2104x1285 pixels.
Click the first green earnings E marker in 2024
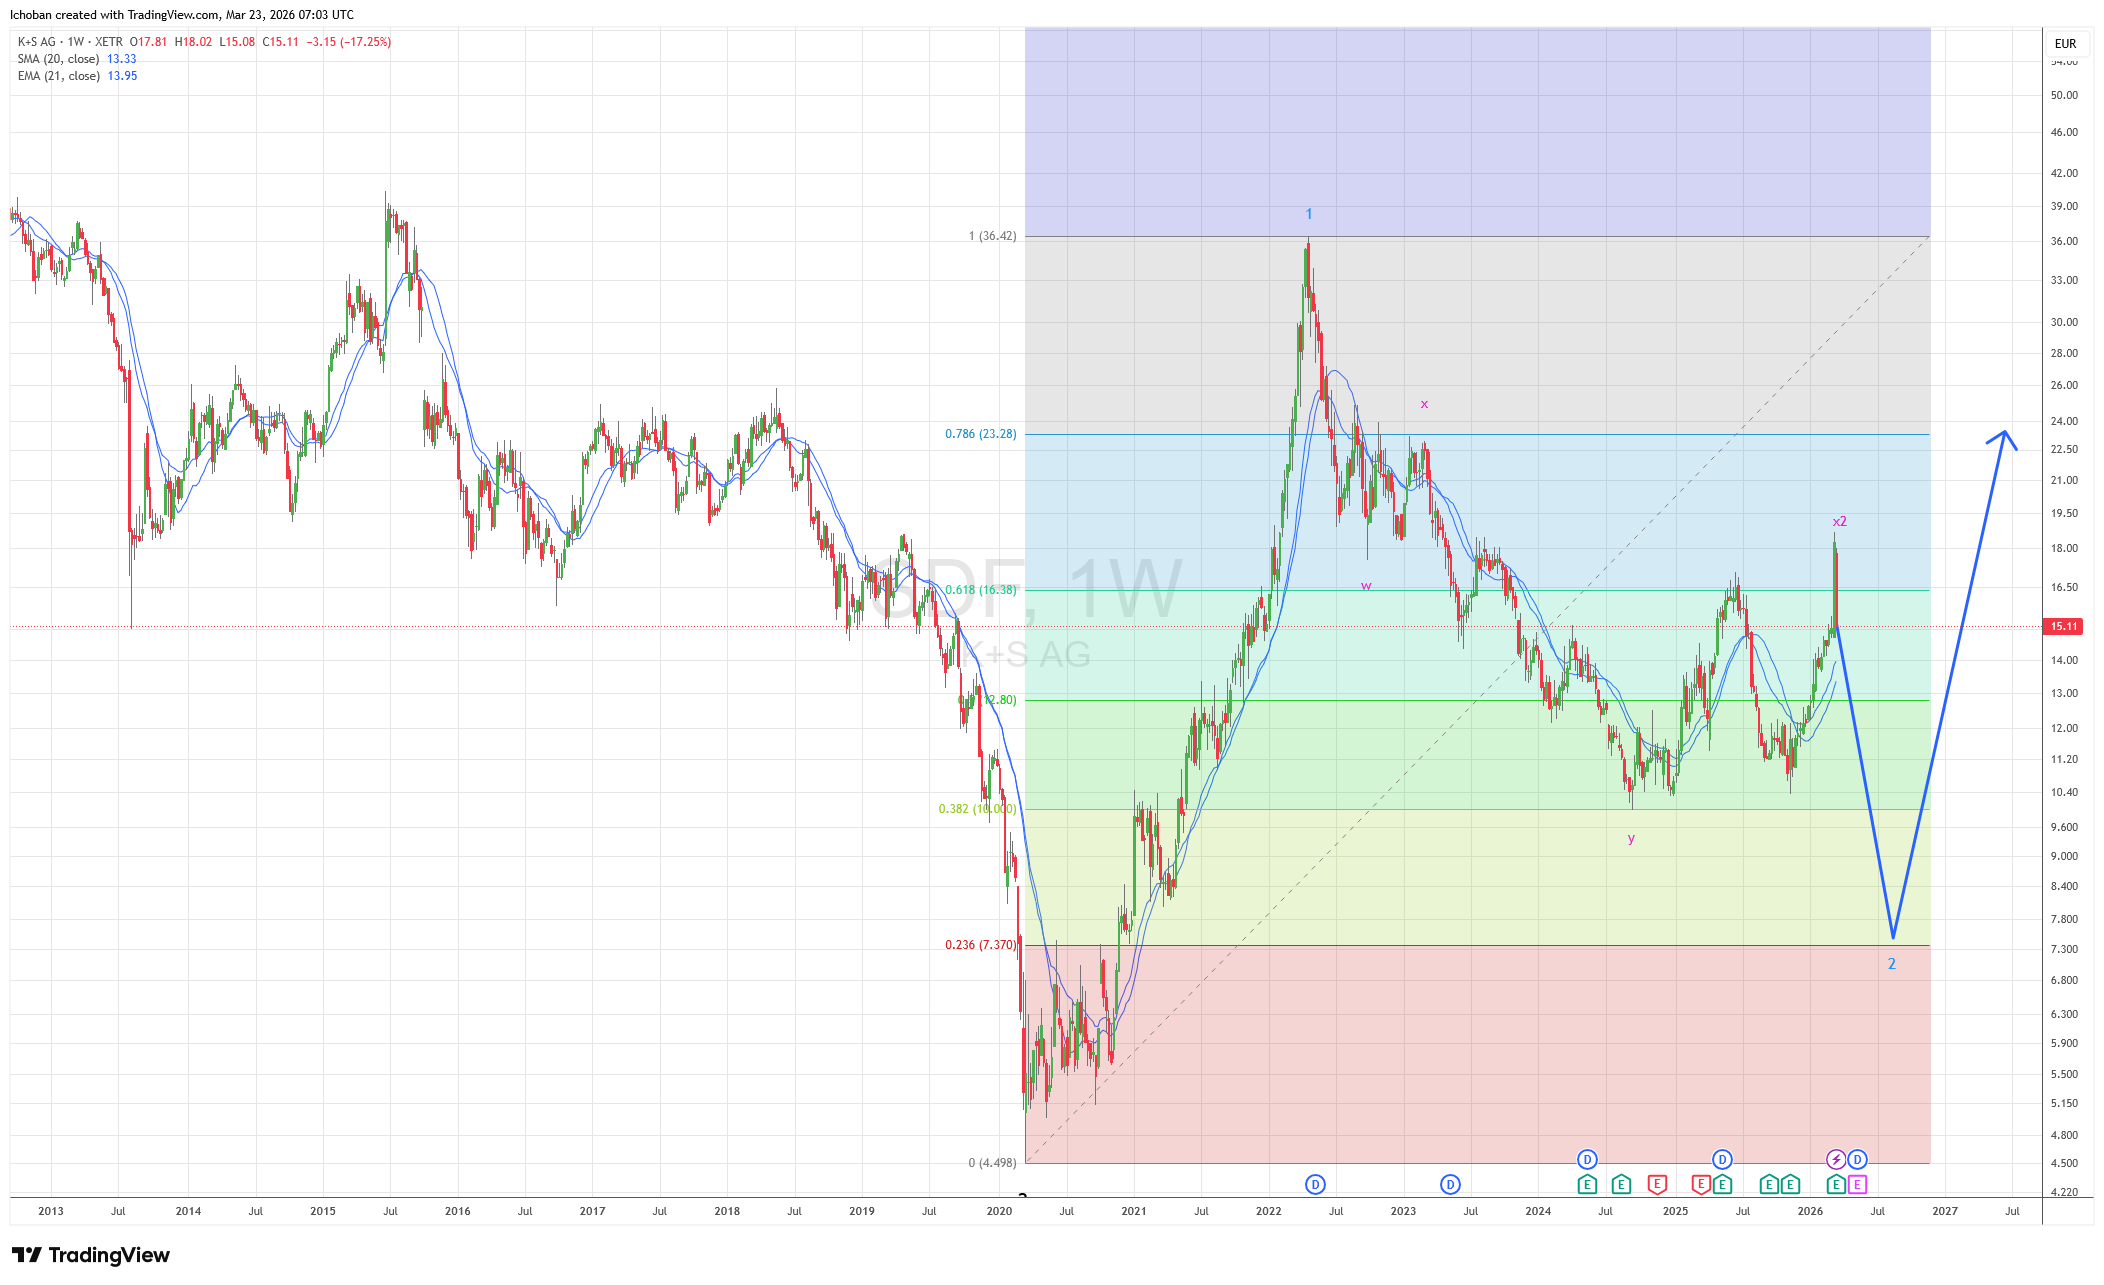tap(1587, 1185)
